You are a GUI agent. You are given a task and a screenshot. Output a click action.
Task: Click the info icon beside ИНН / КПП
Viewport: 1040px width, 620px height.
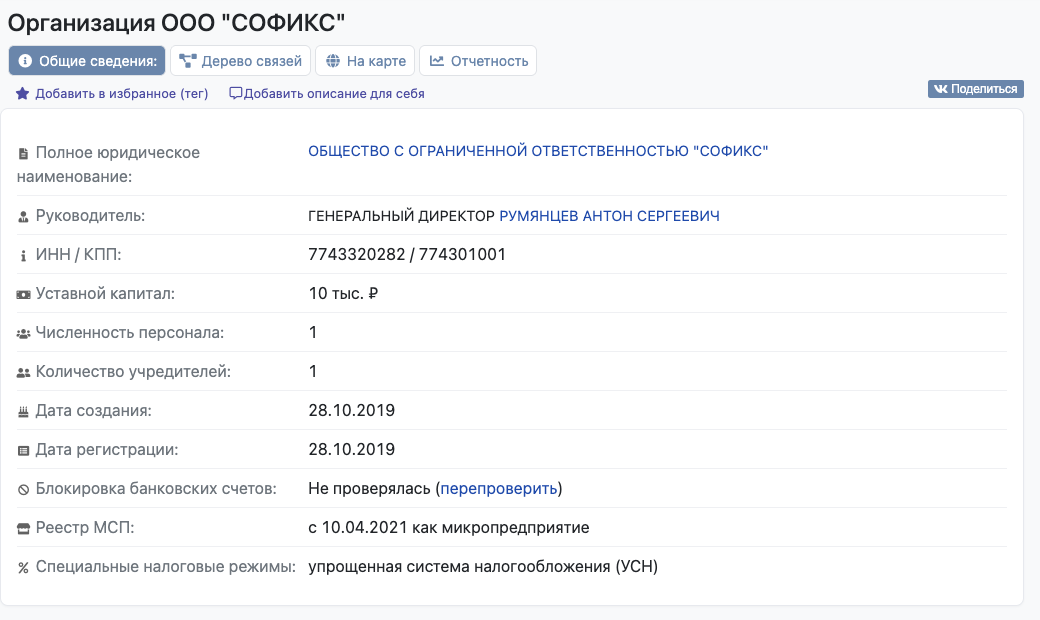click(x=23, y=255)
